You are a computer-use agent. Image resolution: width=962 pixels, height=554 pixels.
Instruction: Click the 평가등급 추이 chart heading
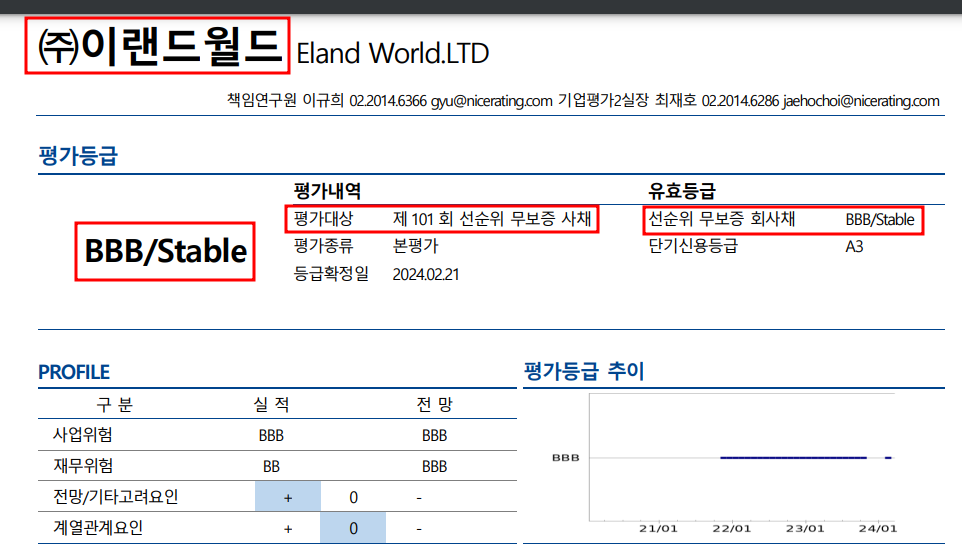584,371
